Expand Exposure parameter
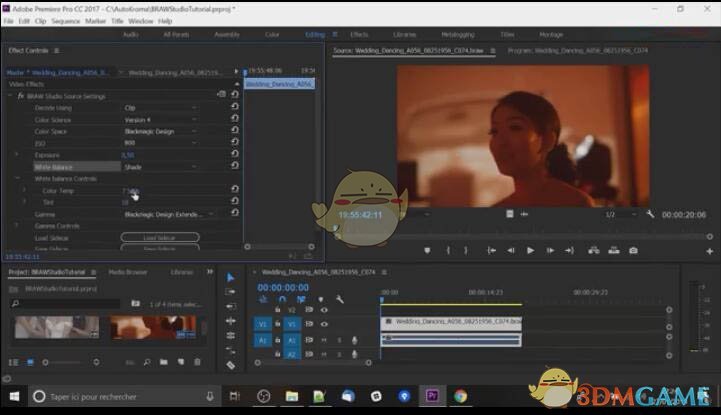The width and height of the screenshot is (721, 415). (x=17, y=154)
